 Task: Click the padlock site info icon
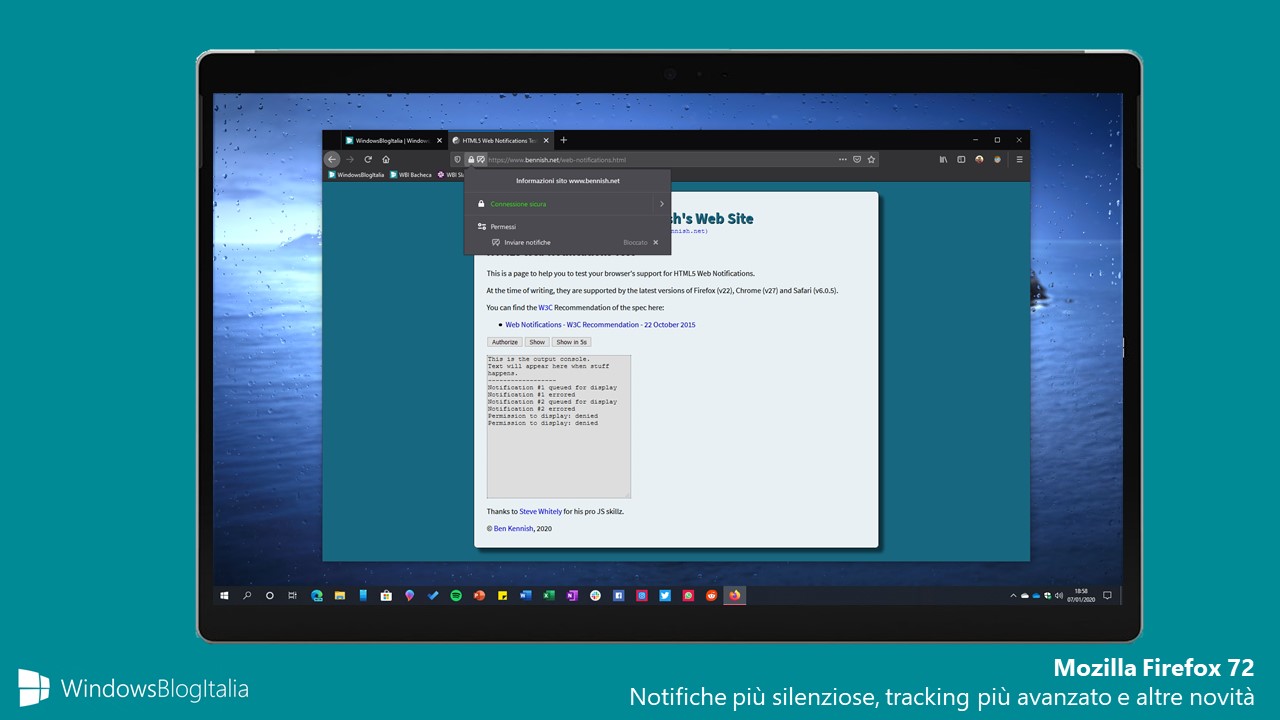tap(471, 159)
